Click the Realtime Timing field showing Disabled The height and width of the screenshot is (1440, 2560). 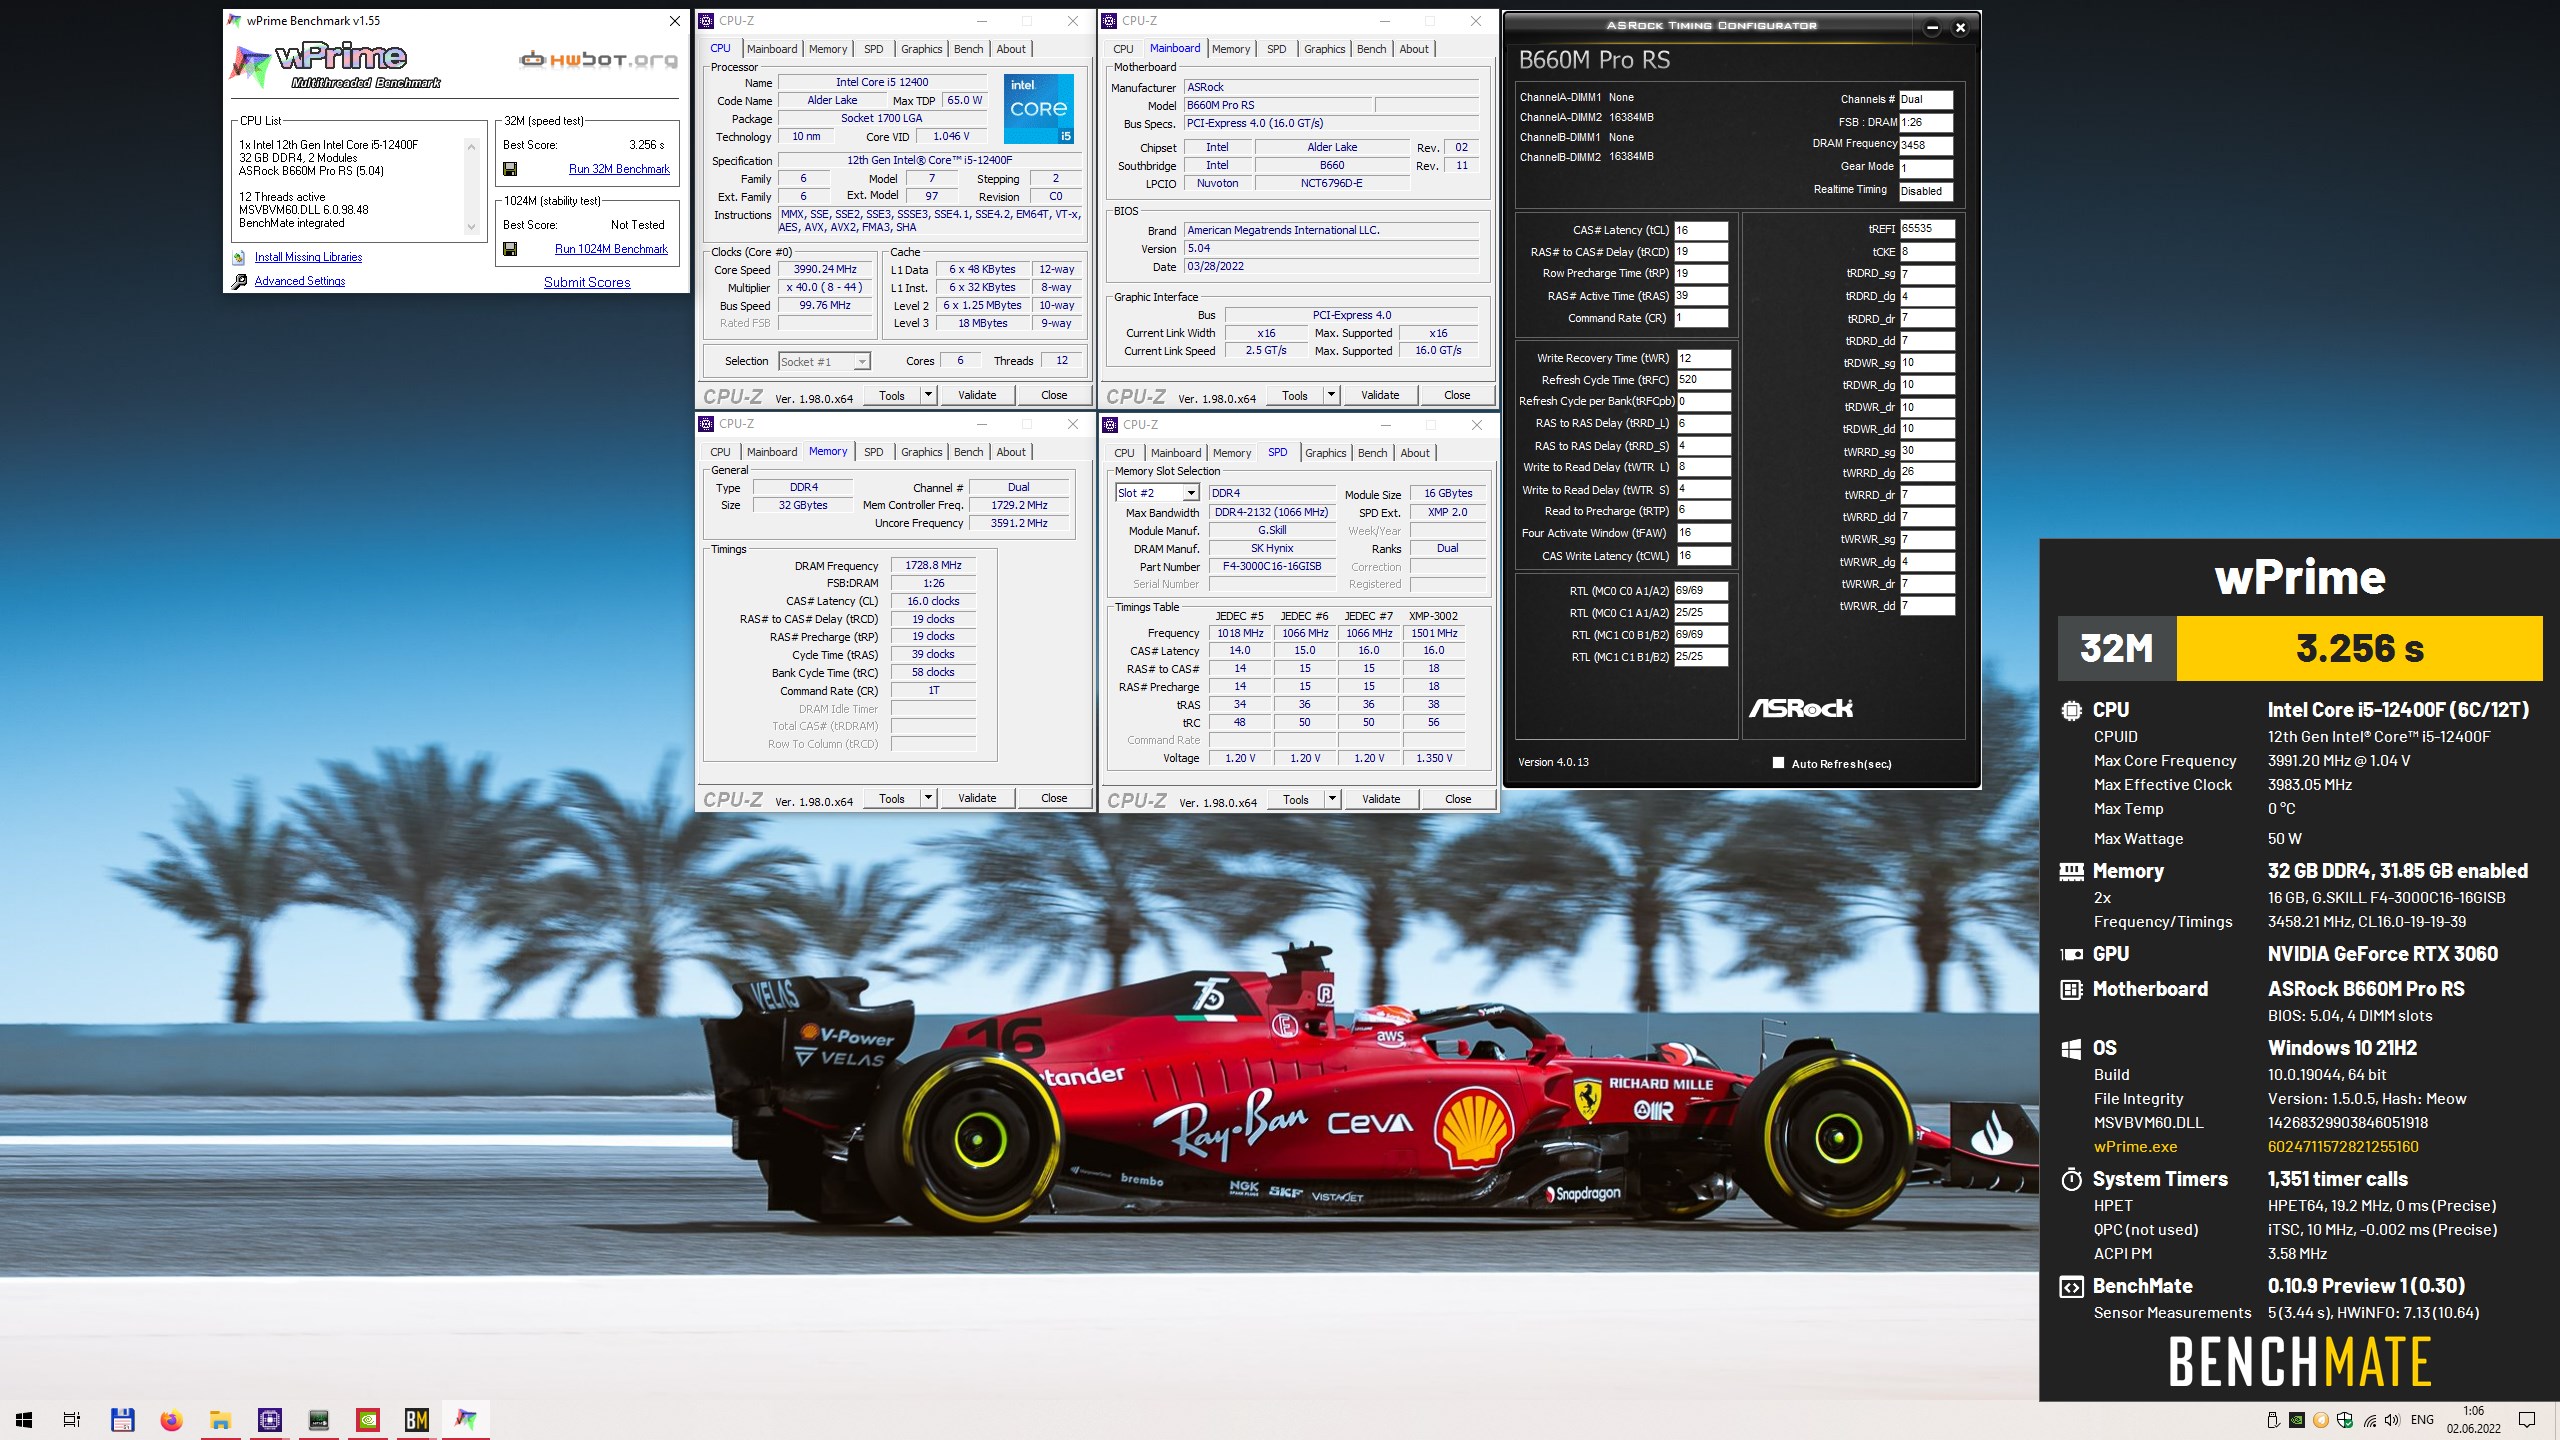click(x=1925, y=191)
